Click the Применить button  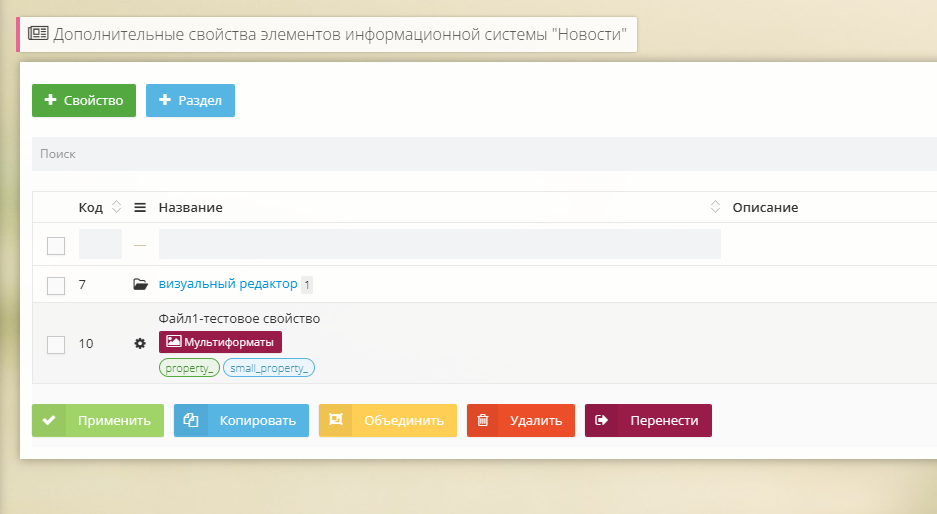pyautogui.click(x=98, y=421)
